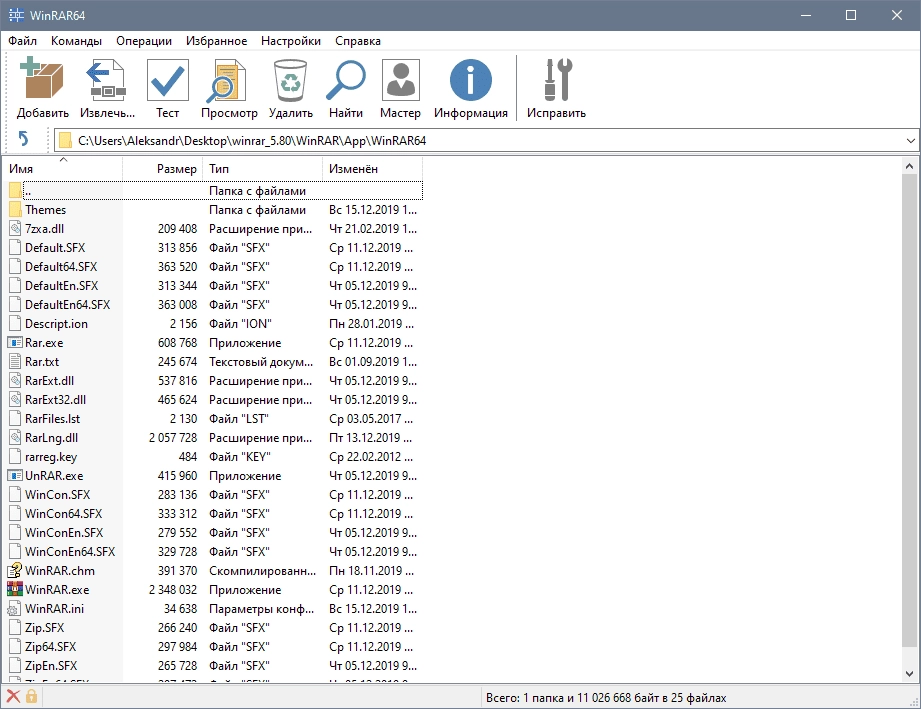Image resolution: width=921 pixels, height=709 pixels.
Task: Select the Default.SFX file name
Action: coord(55,247)
